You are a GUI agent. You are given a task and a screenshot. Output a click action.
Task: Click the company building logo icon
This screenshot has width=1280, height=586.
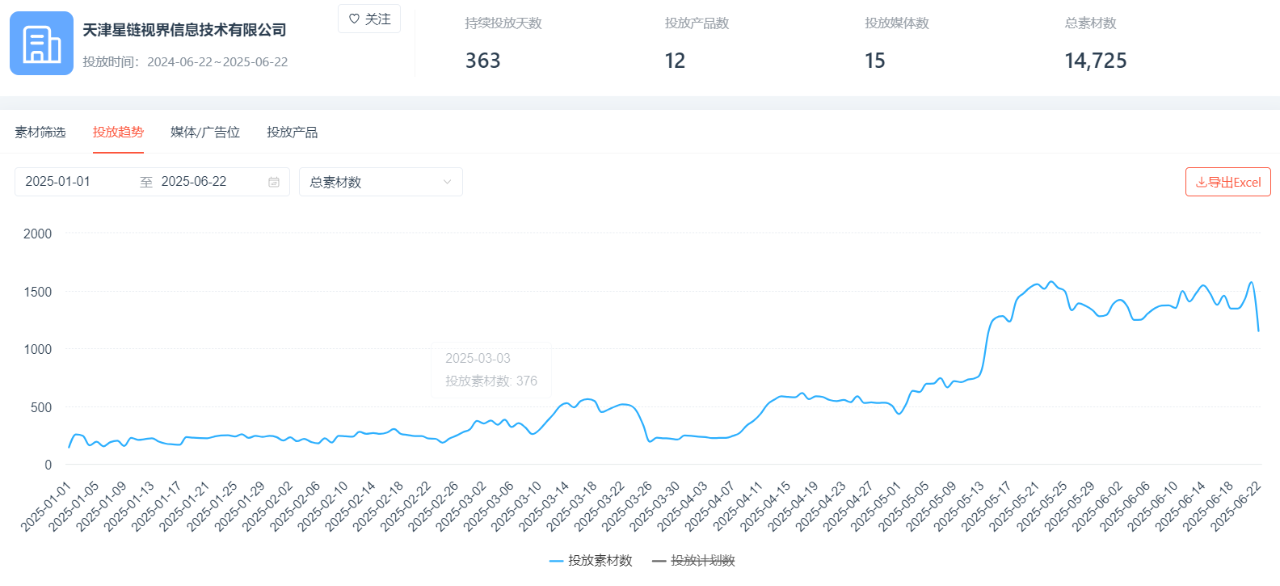click(41, 43)
